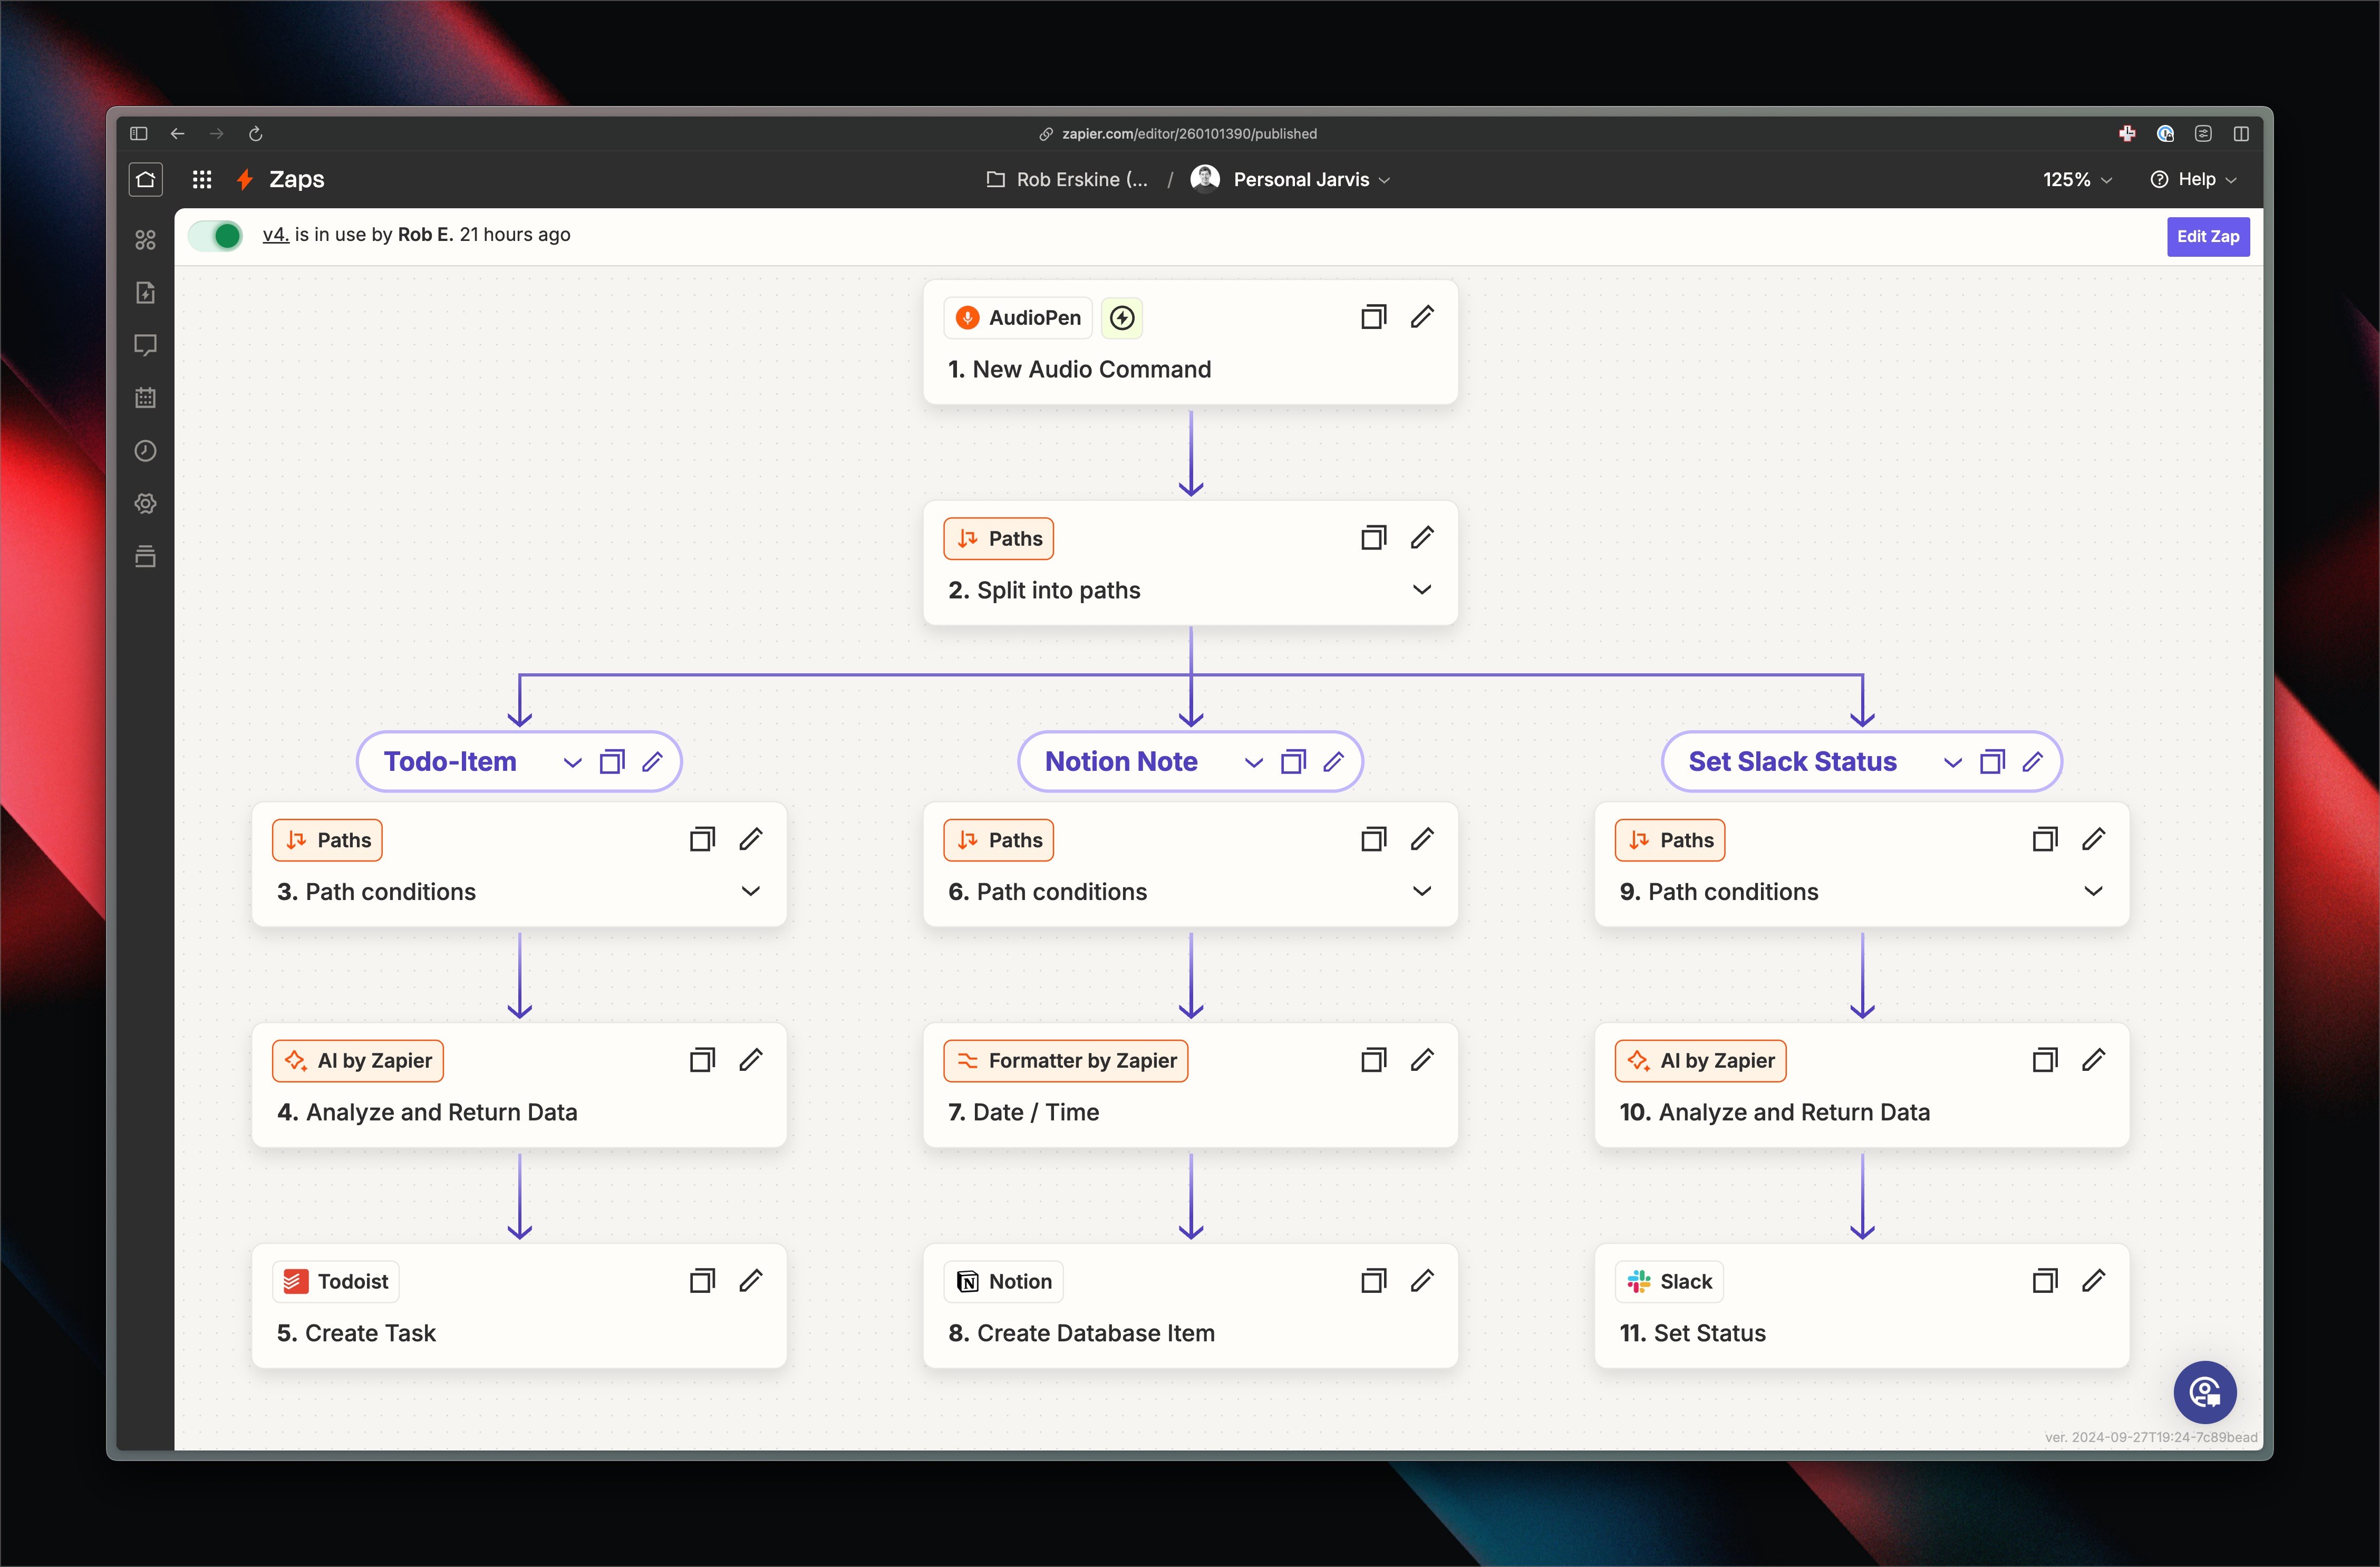
Task: Expand step 9 Path conditions chevron
Action: pos(2092,891)
